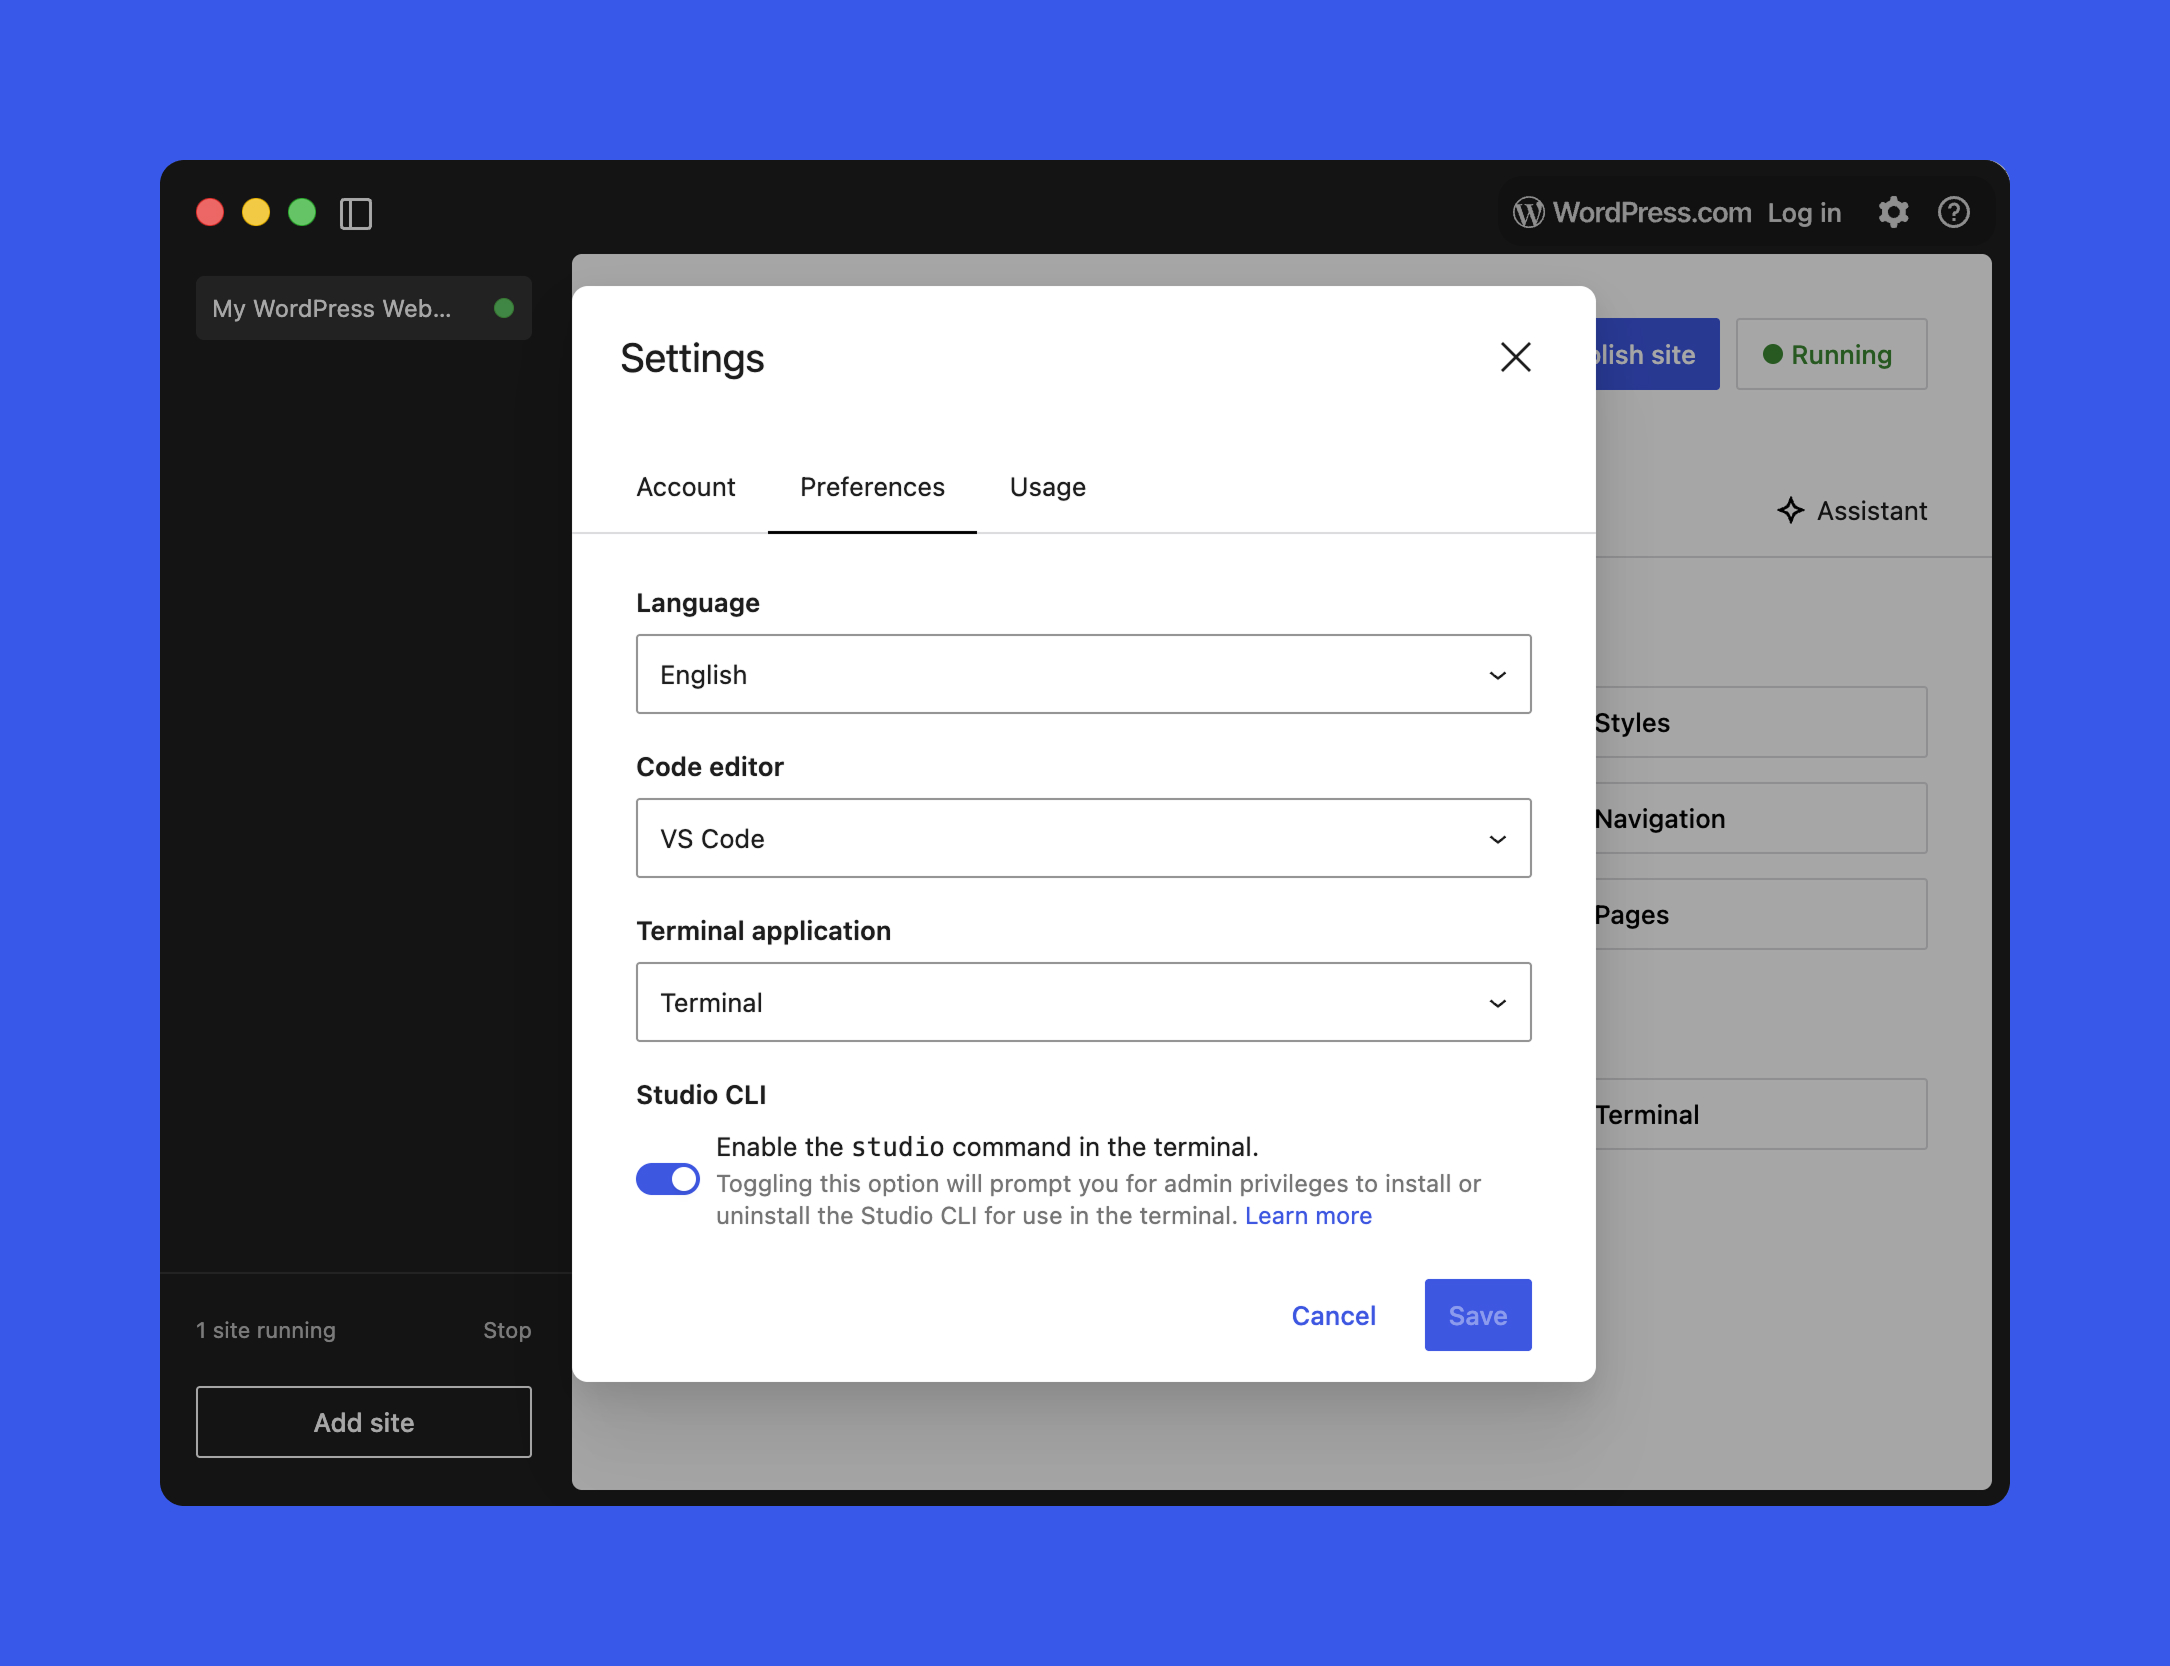Screen dimensions: 2170x1666
Task: Click the green status dot beside My WordPress Web
Action: click(505, 308)
